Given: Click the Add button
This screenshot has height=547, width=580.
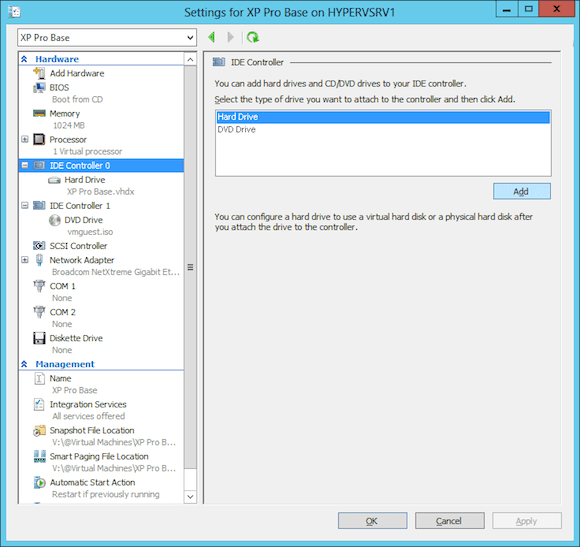Looking at the screenshot, I should (522, 191).
